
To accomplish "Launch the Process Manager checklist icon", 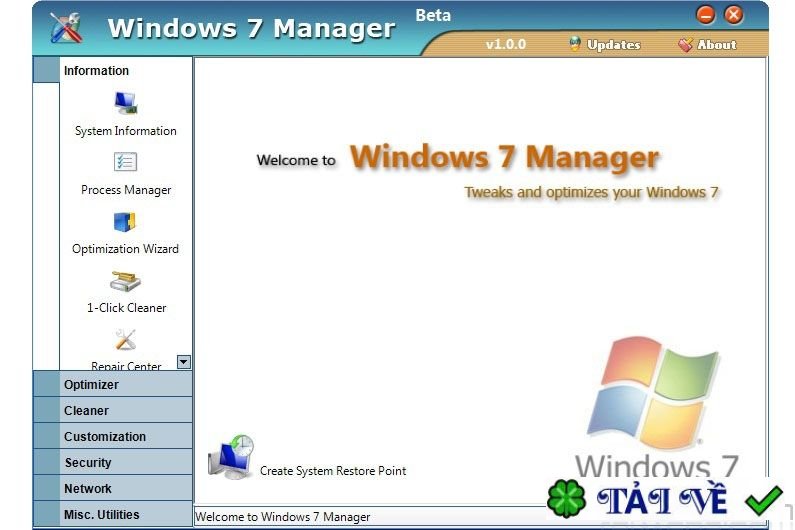I will click(x=125, y=162).
